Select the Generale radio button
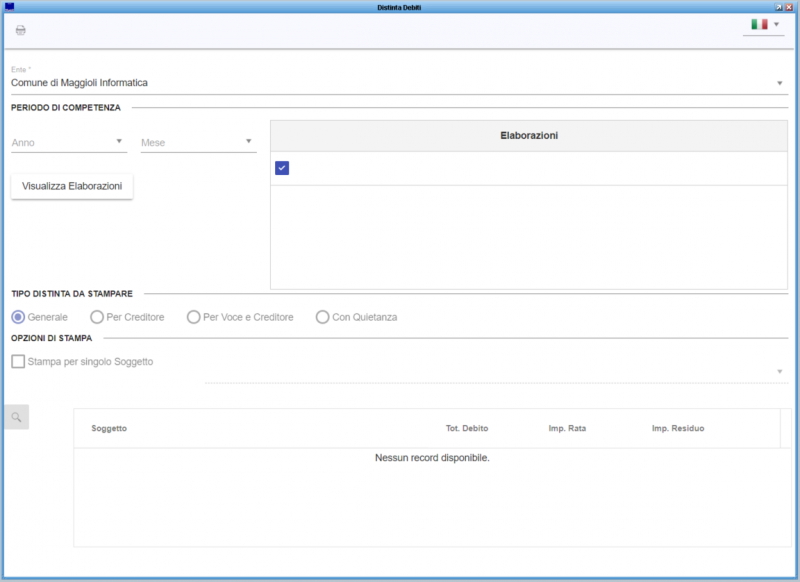 (18, 317)
